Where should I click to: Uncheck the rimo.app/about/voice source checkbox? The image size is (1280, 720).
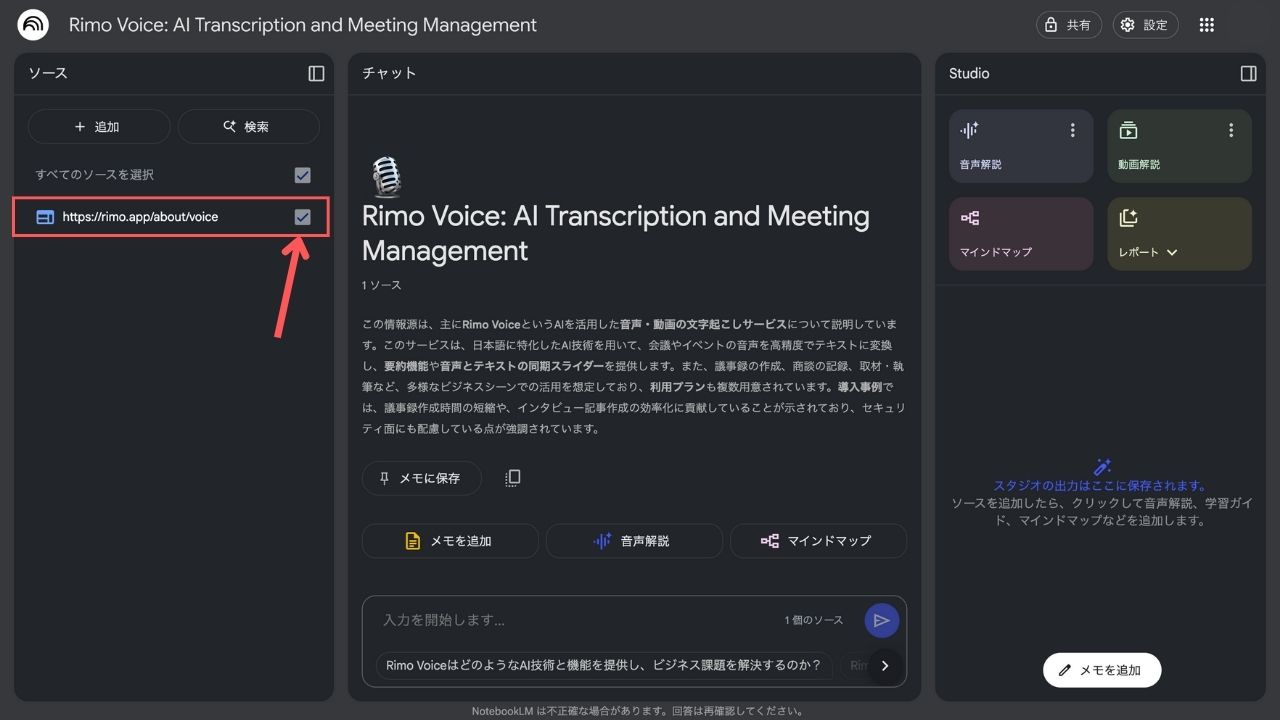click(x=302, y=217)
